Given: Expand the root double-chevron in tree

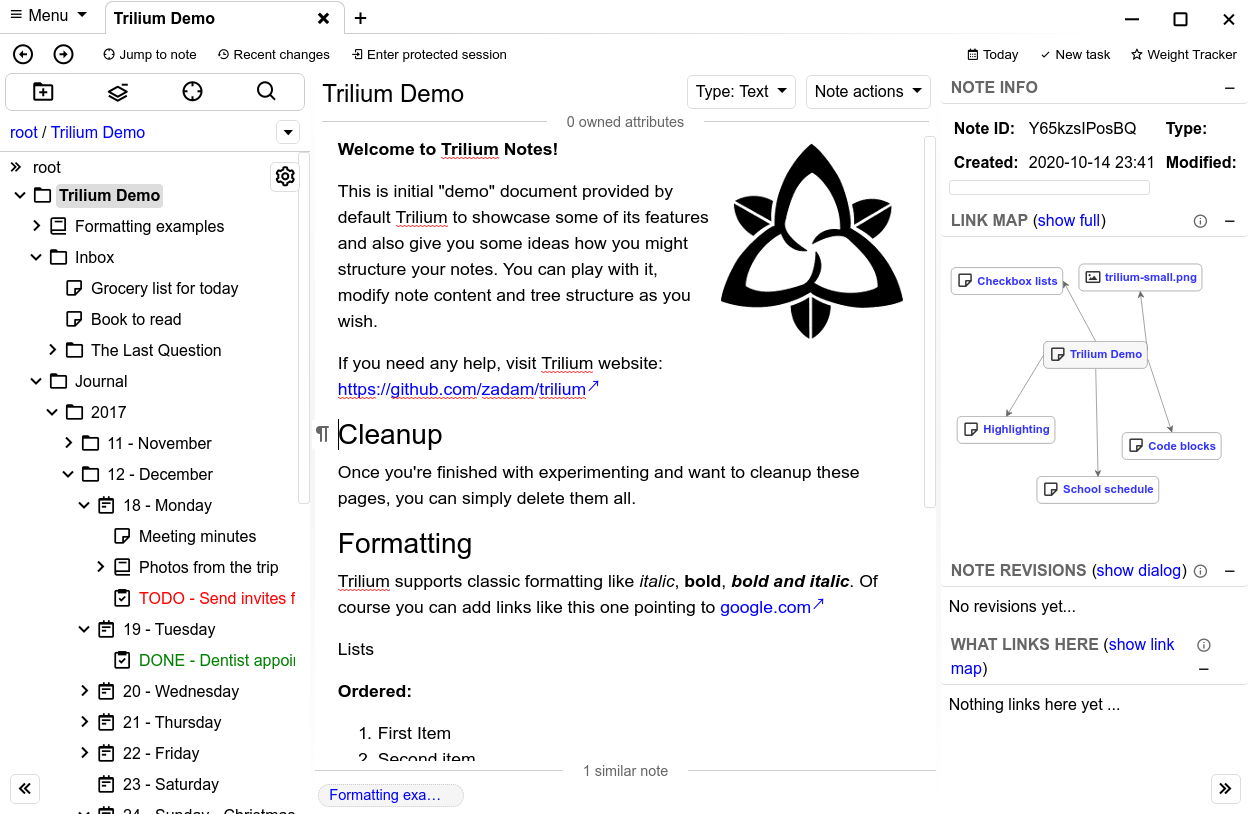Looking at the screenshot, I should coord(16,167).
